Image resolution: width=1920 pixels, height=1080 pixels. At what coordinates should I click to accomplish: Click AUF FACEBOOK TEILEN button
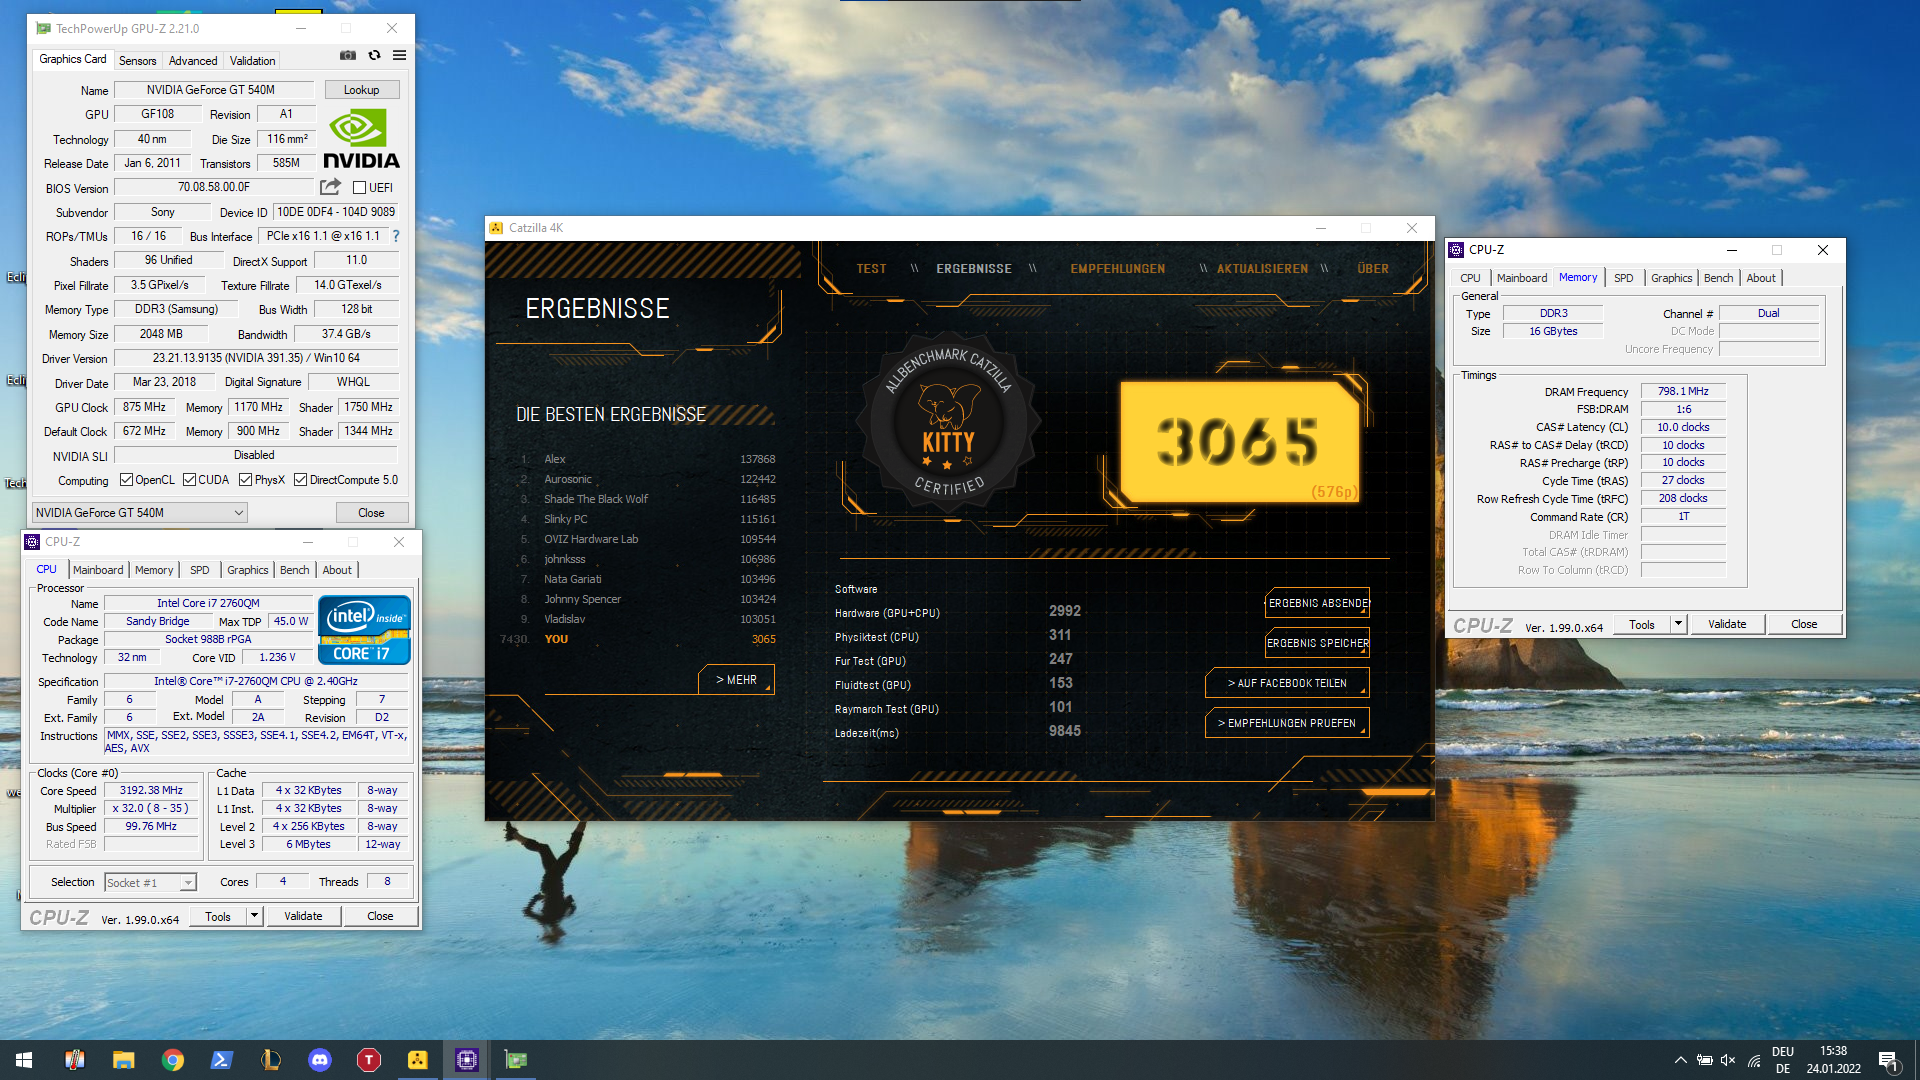(x=1287, y=683)
